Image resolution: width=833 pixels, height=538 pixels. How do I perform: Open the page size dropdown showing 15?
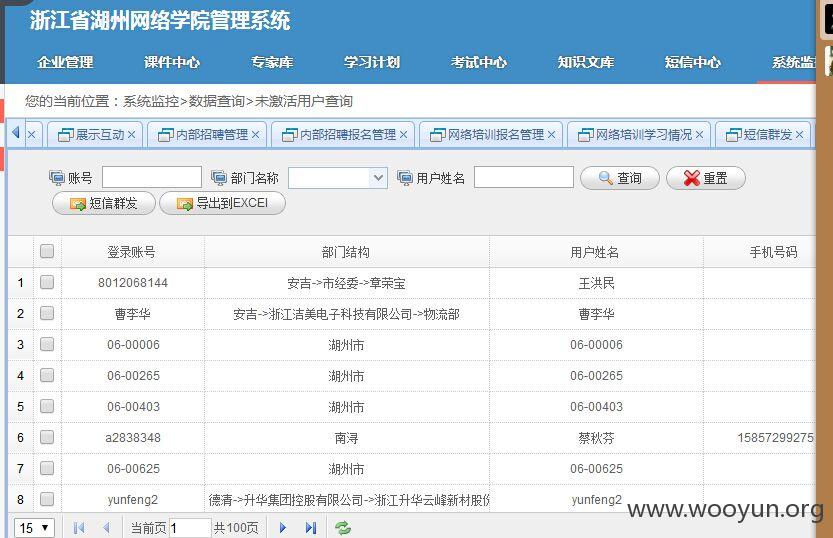coord(34,528)
